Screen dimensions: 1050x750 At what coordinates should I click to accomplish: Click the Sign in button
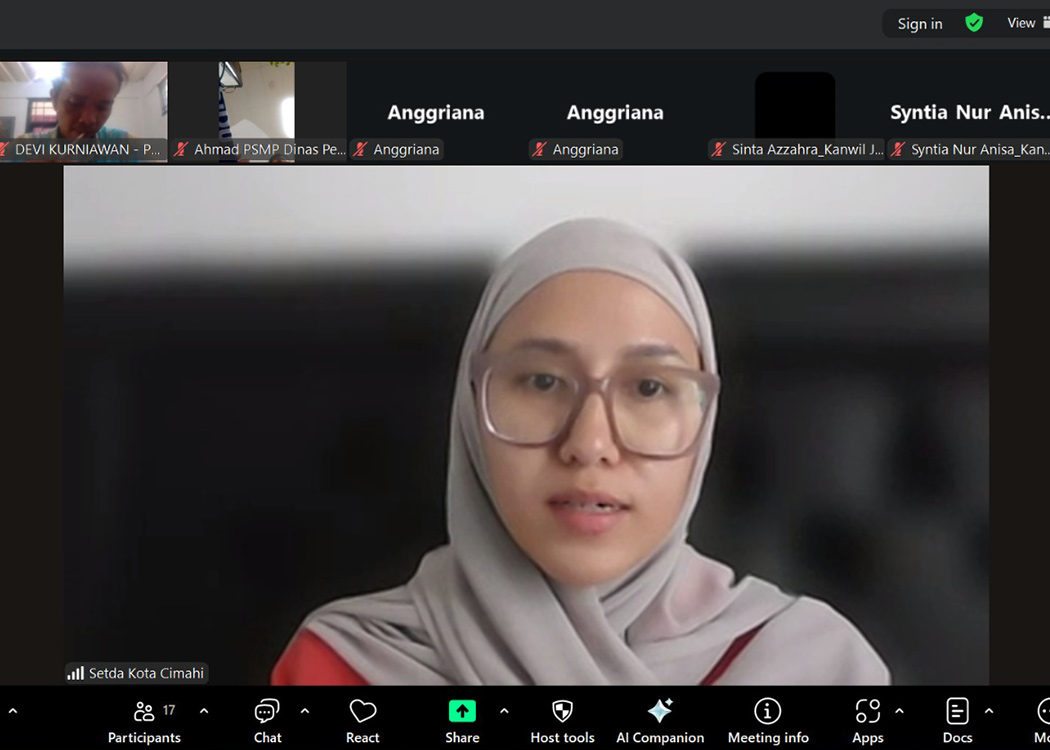click(919, 24)
